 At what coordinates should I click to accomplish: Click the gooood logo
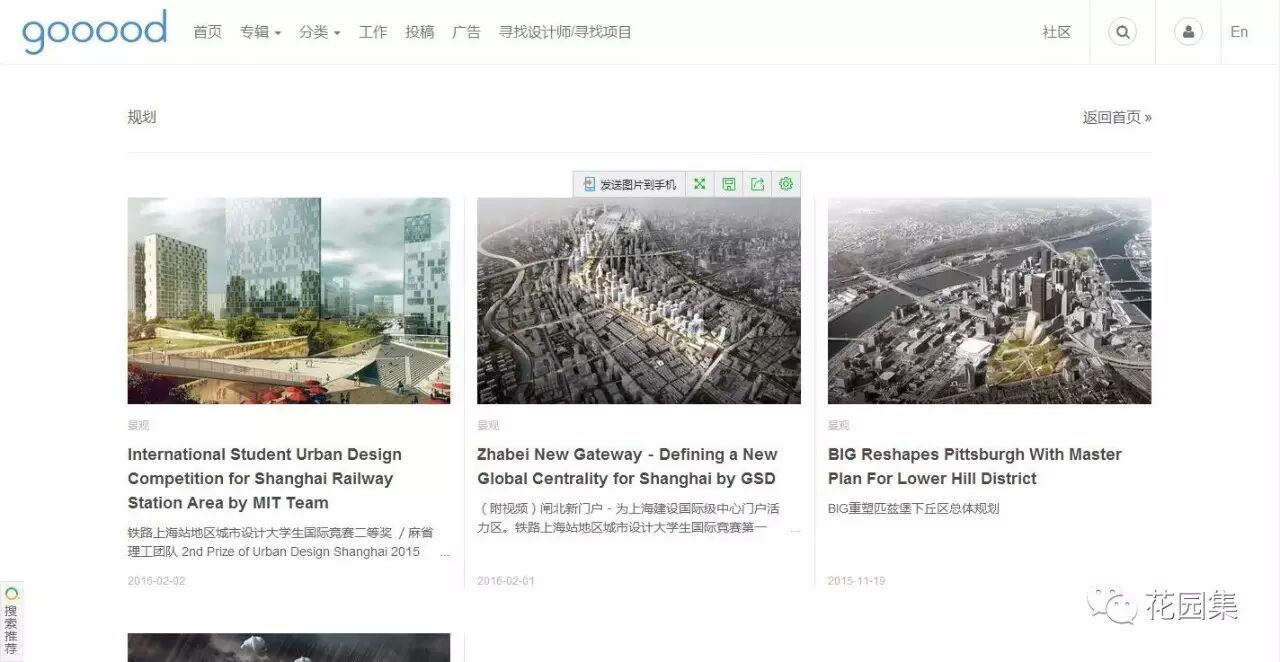pyautogui.click(x=94, y=31)
